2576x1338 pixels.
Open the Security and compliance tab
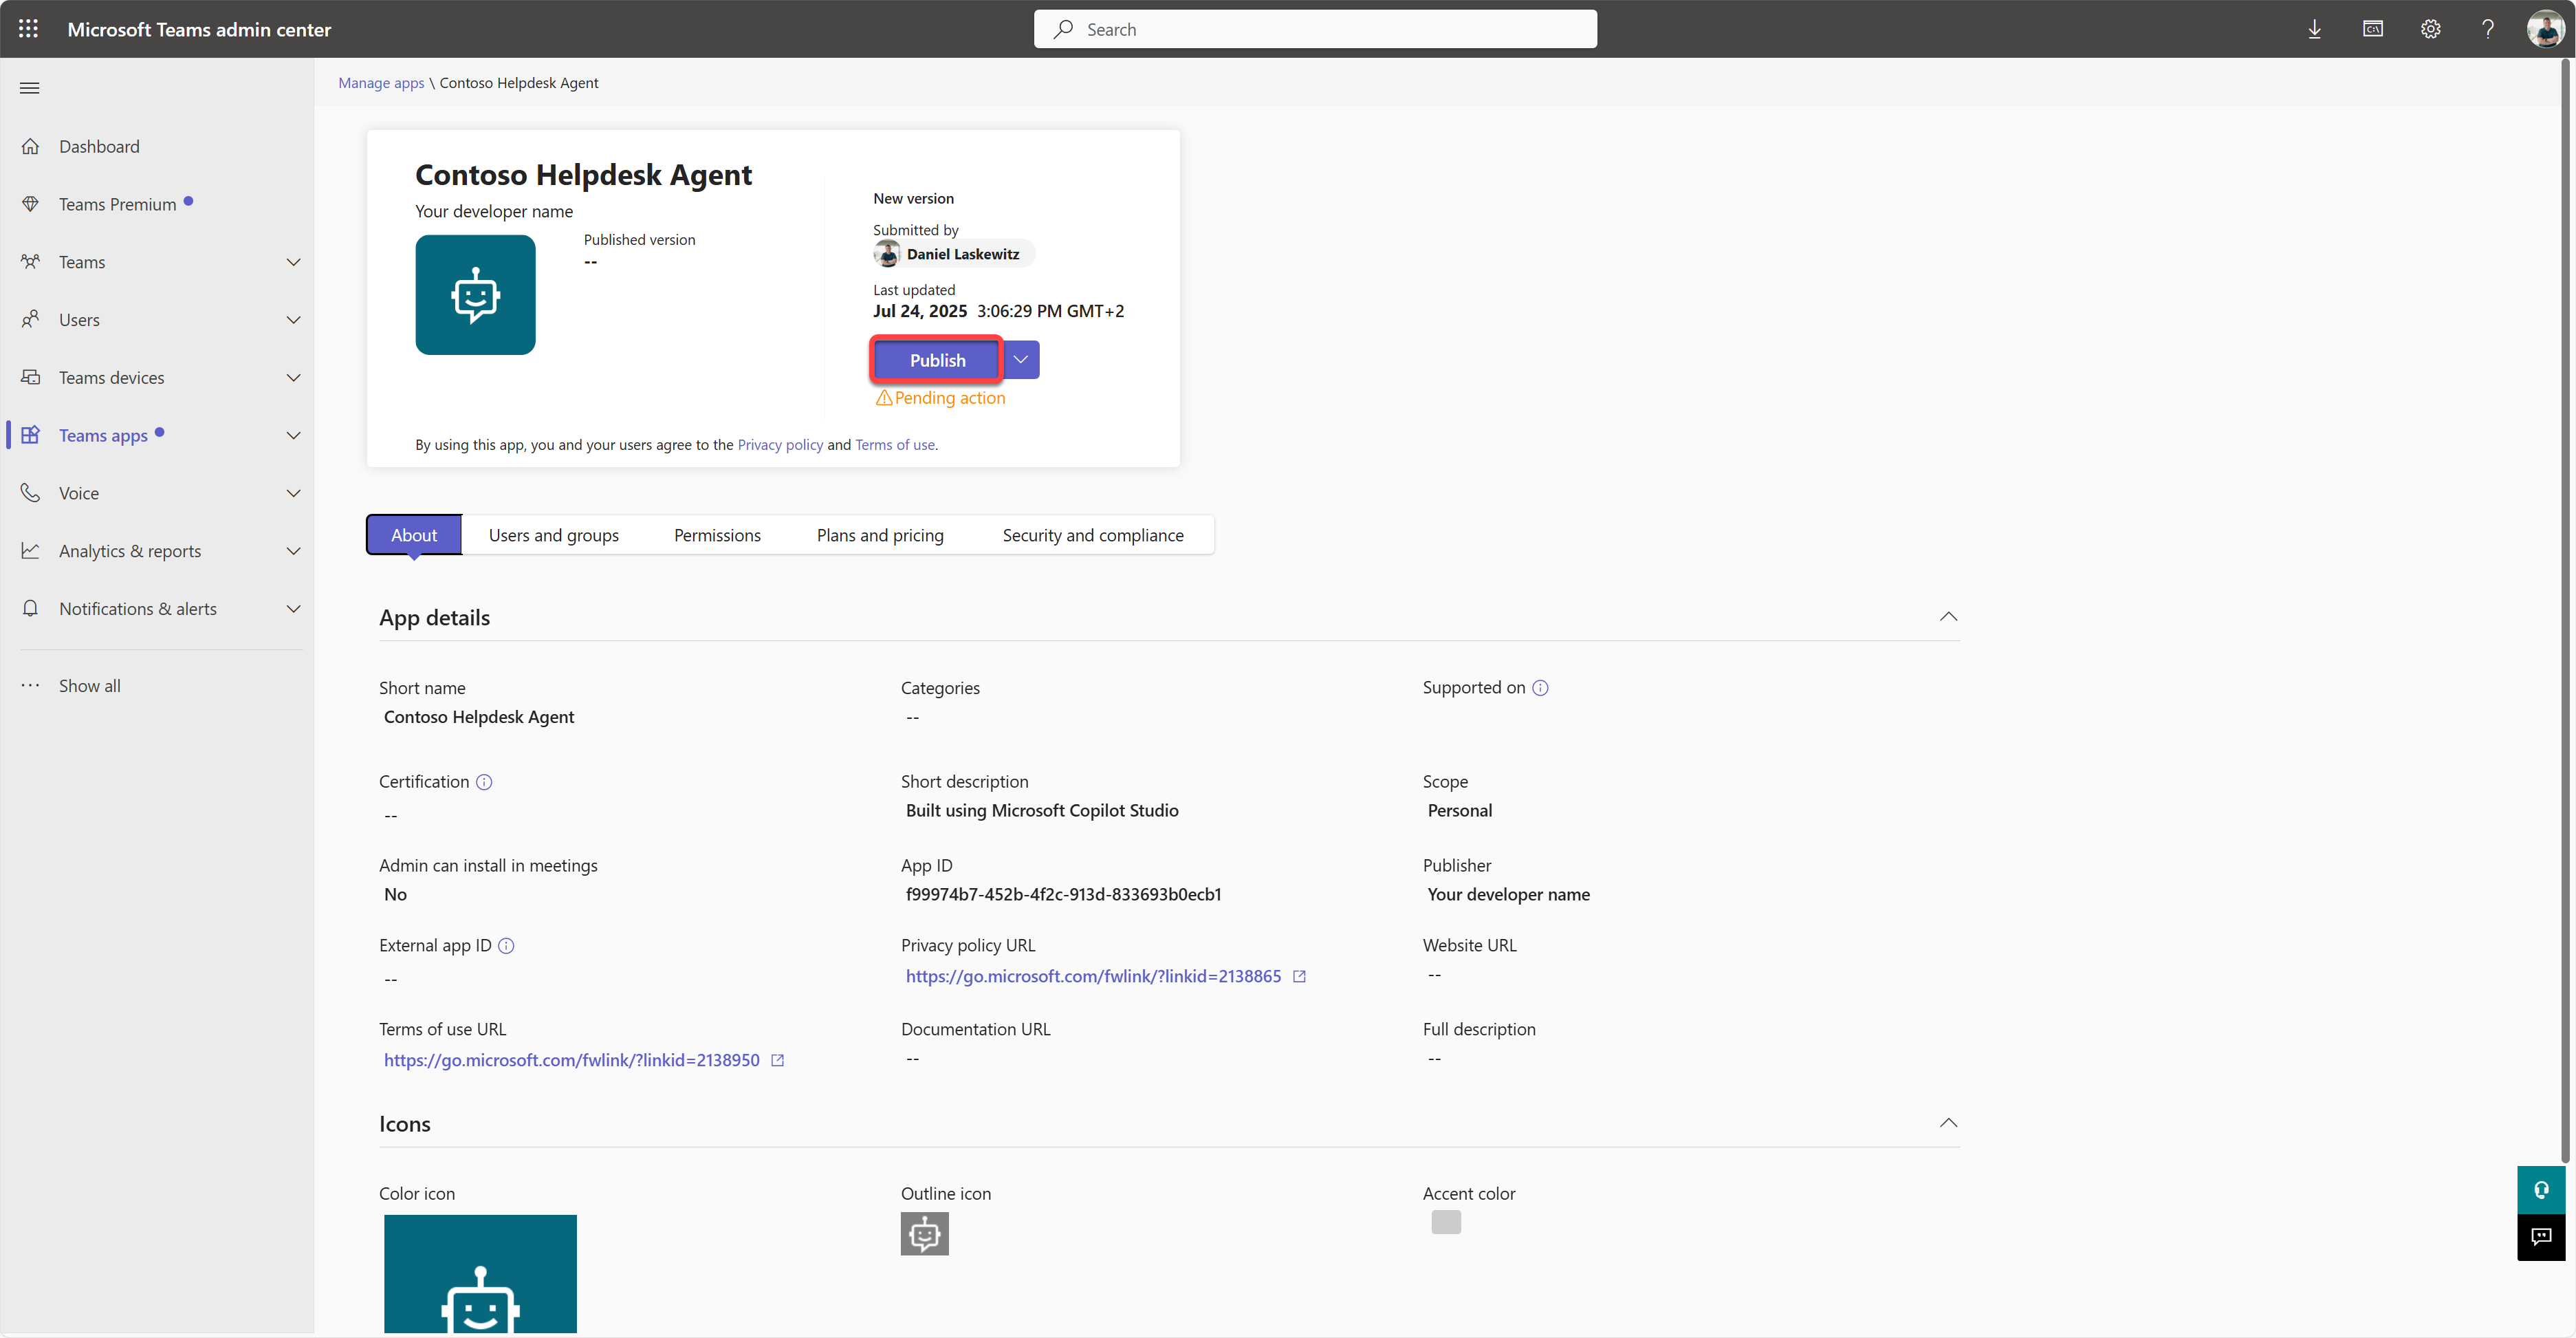[x=1092, y=535]
